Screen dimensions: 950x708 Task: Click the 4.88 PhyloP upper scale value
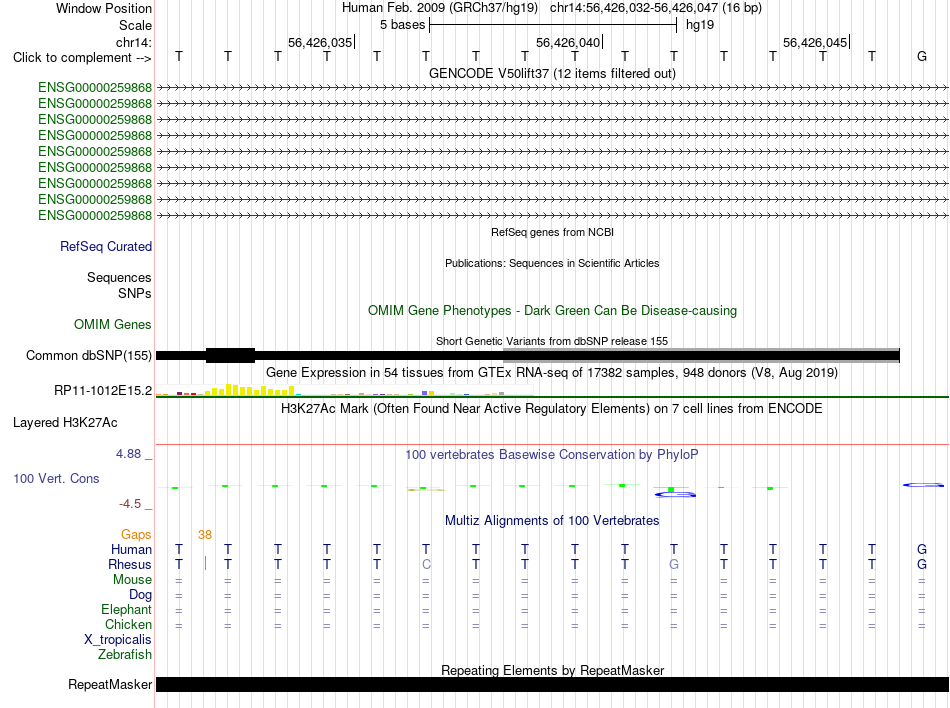point(128,454)
